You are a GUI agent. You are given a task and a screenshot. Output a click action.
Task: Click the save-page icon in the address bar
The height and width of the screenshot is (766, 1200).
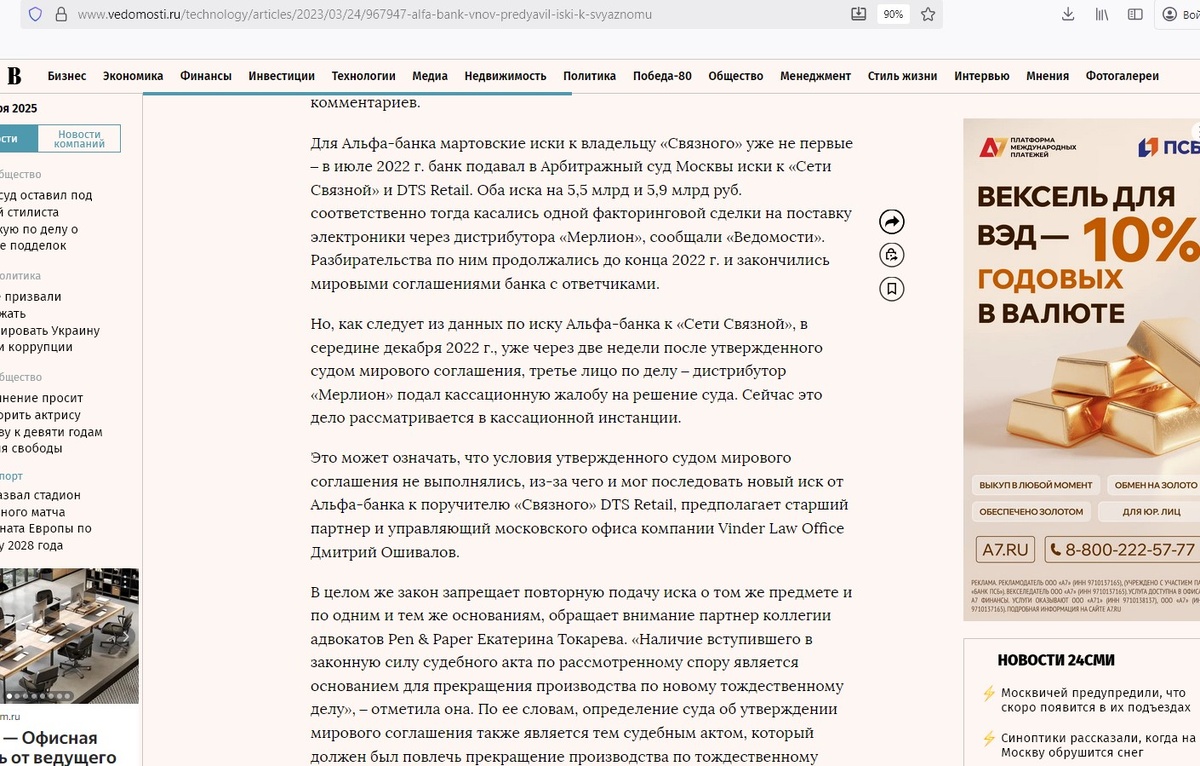coord(858,14)
